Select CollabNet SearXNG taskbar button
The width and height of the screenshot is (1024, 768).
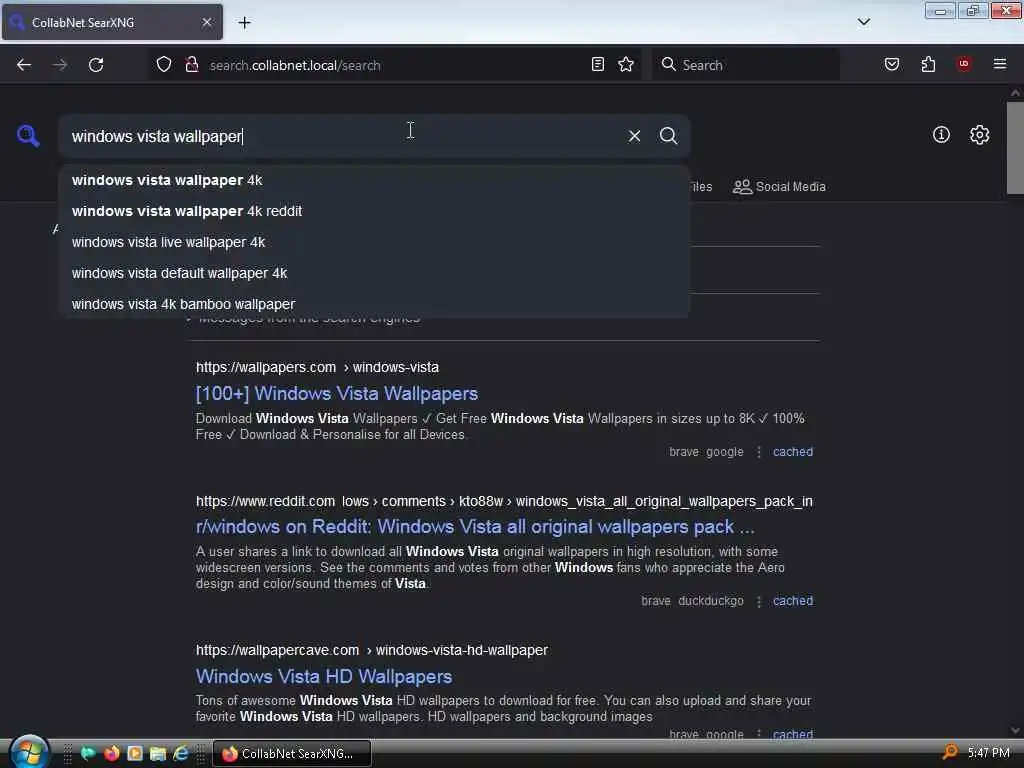point(293,754)
